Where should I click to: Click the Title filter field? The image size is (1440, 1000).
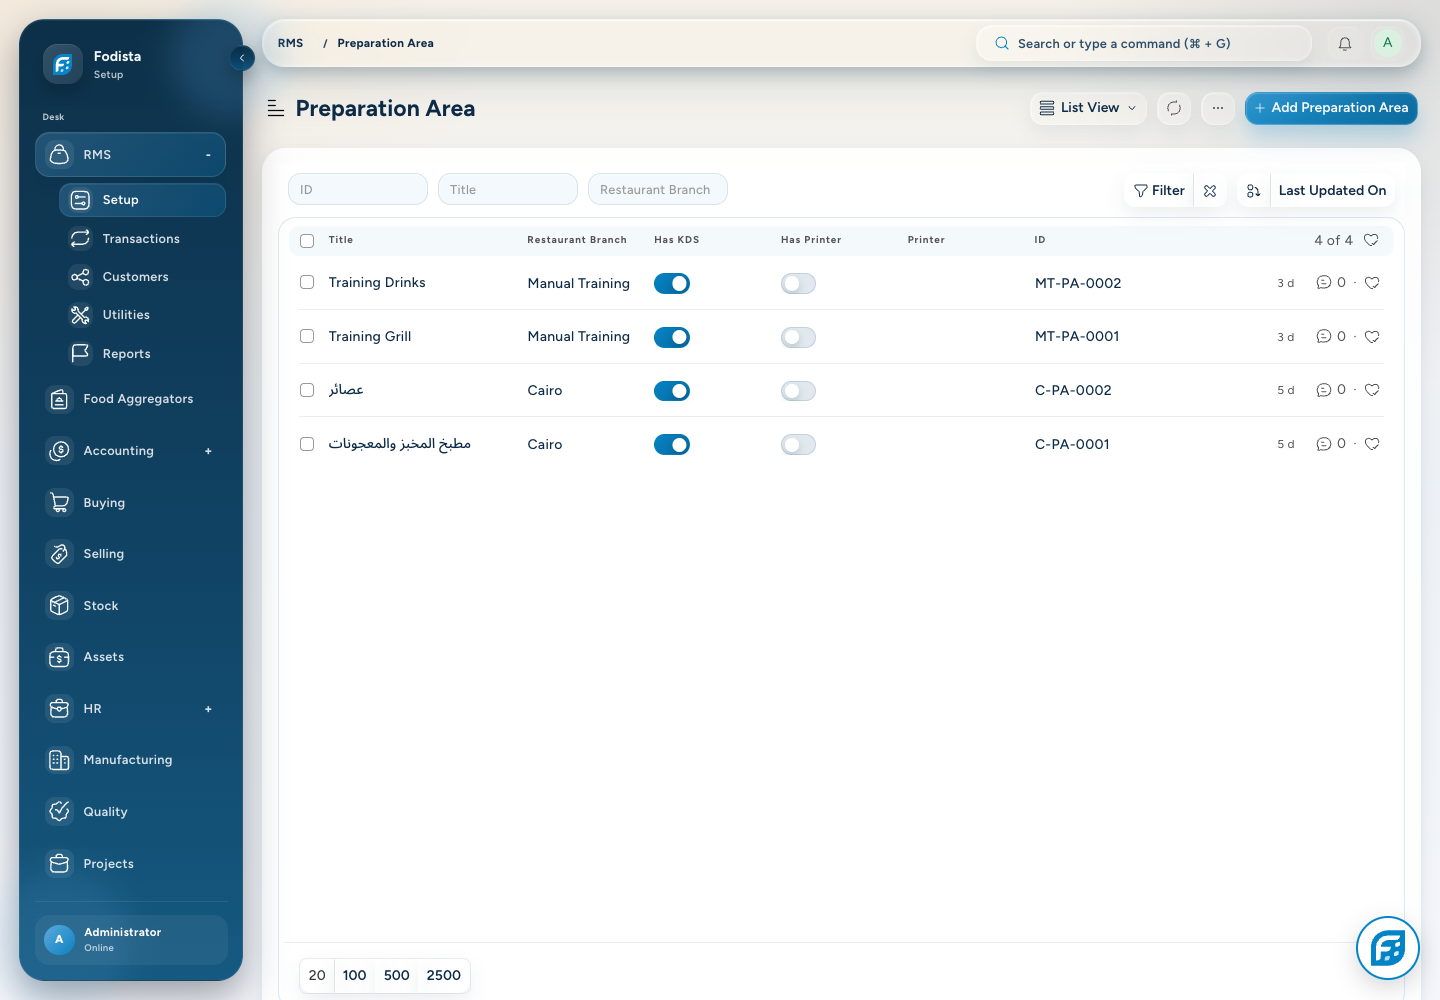(508, 190)
